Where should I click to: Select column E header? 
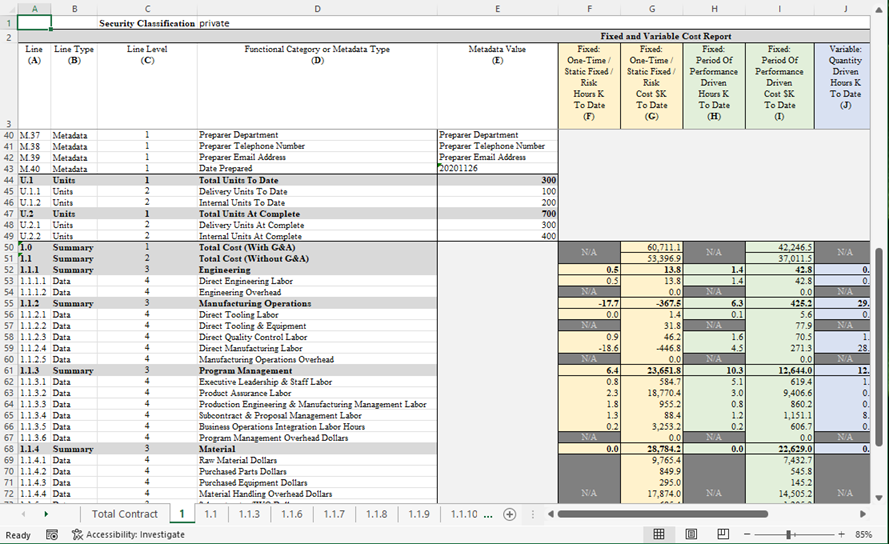(497, 9)
